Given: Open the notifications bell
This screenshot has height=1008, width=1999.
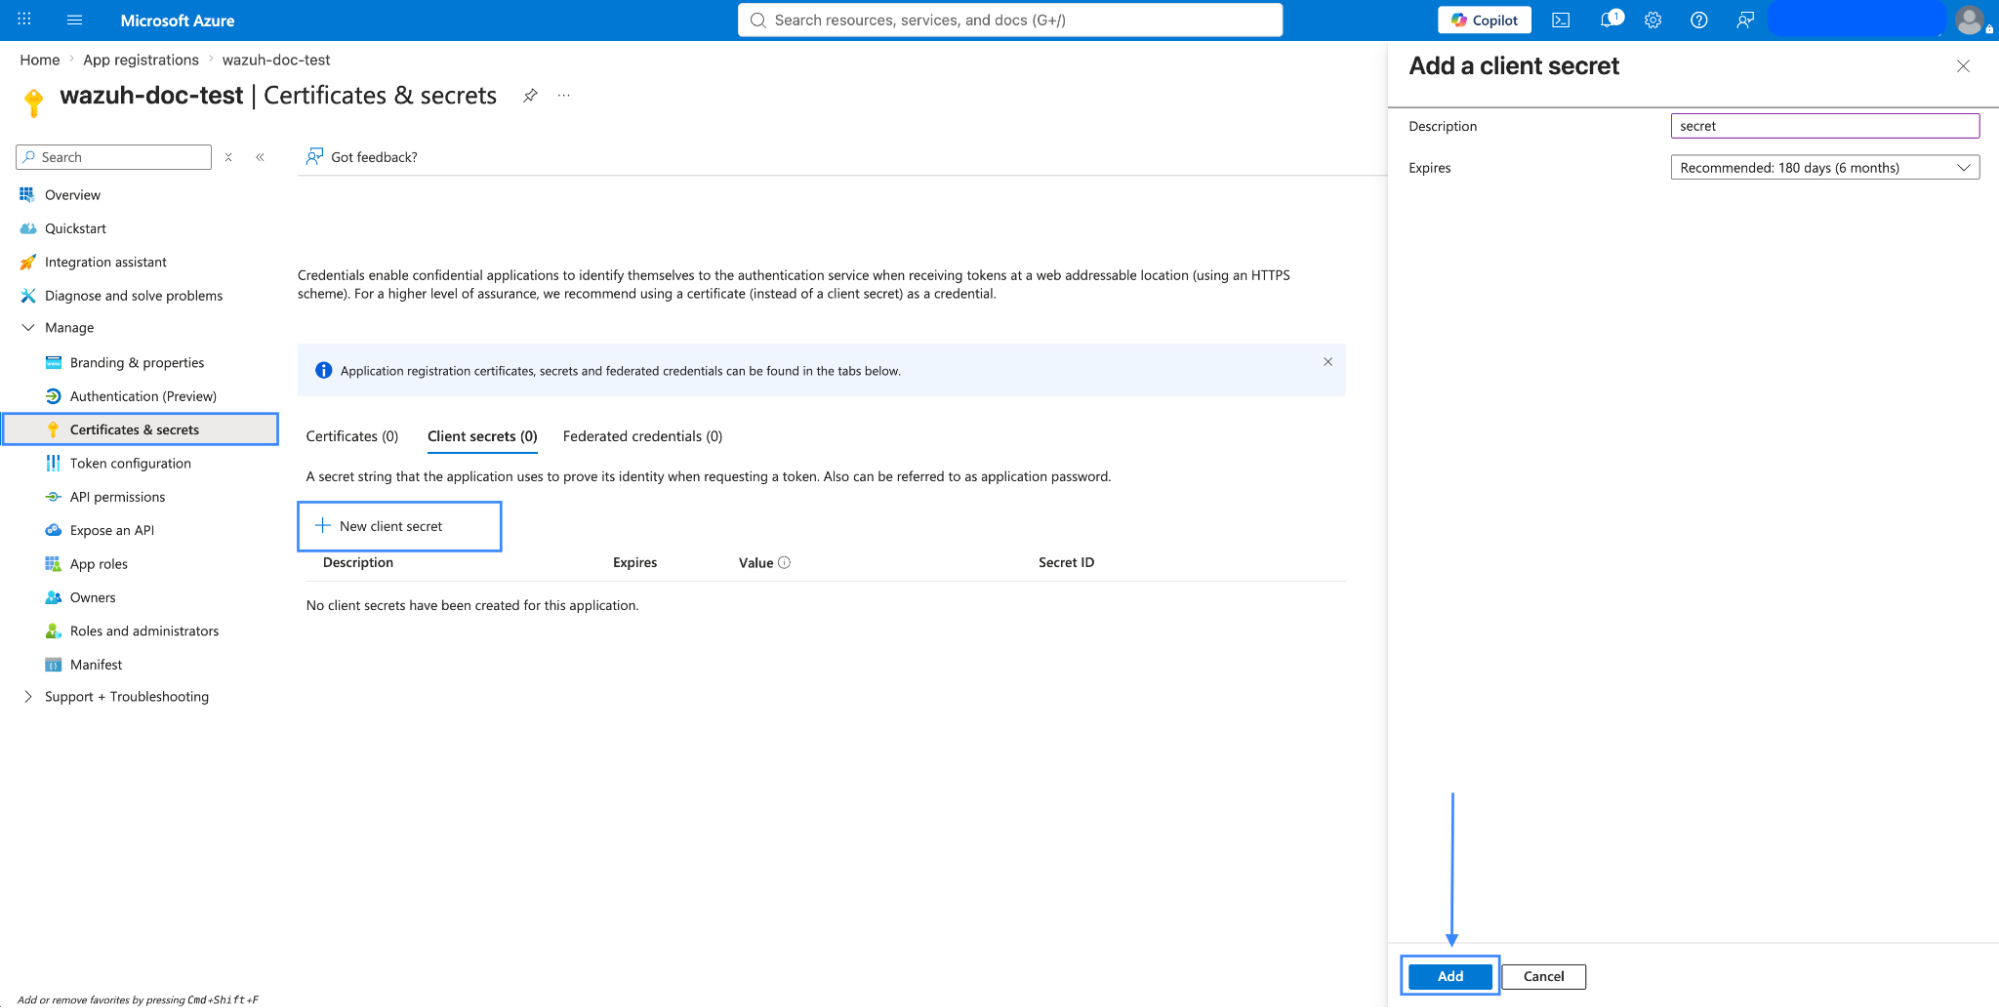Looking at the screenshot, I should [1609, 20].
